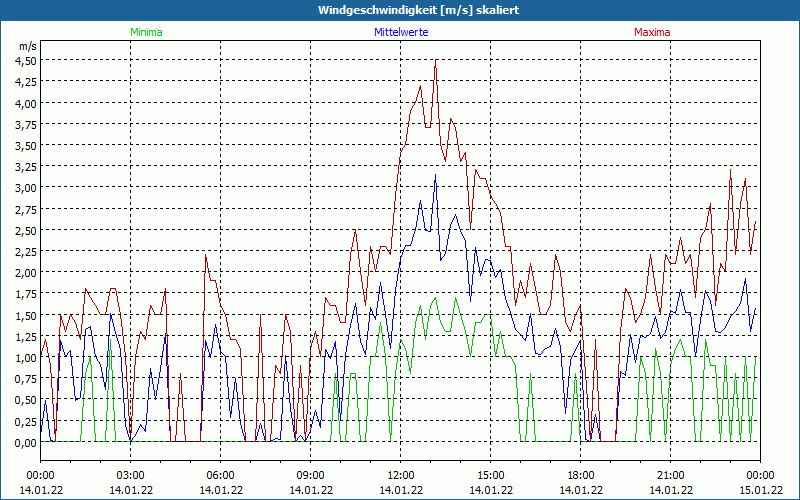
Task: Click the 06:00 time axis label
Action: pyautogui.click(x=220, y=475)
